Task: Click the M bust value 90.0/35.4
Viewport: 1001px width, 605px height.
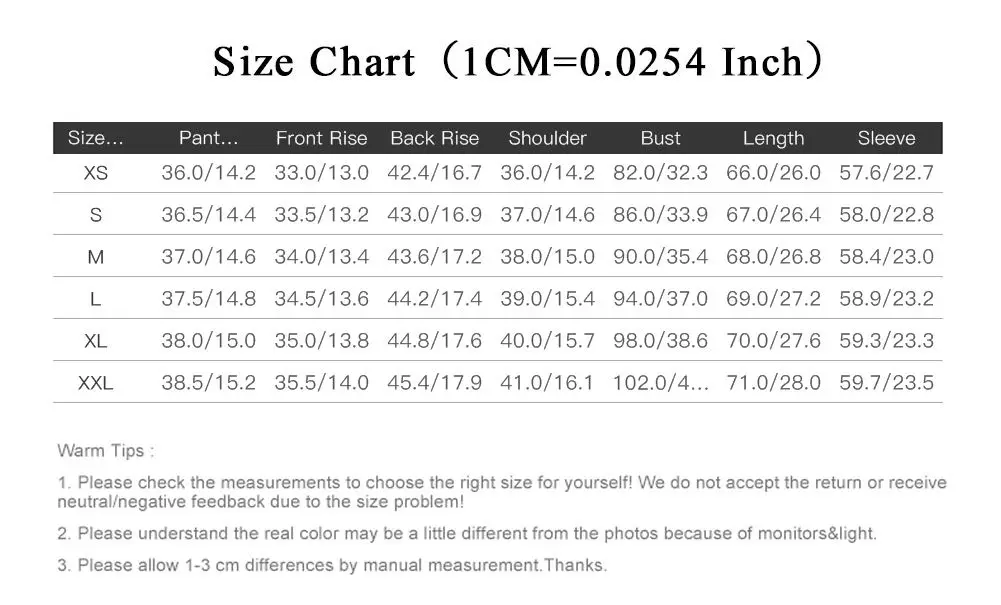Action: coord(660,257)
